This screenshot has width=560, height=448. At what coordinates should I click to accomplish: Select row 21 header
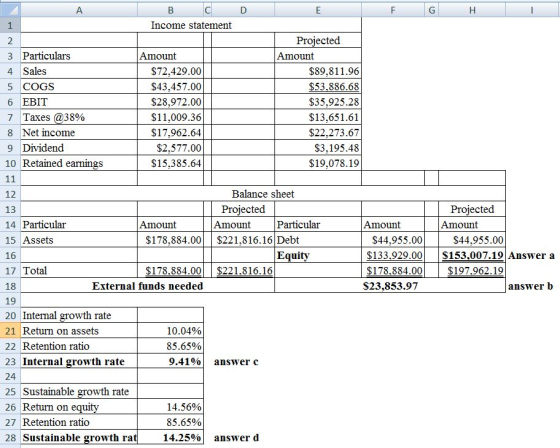(10, 331)
